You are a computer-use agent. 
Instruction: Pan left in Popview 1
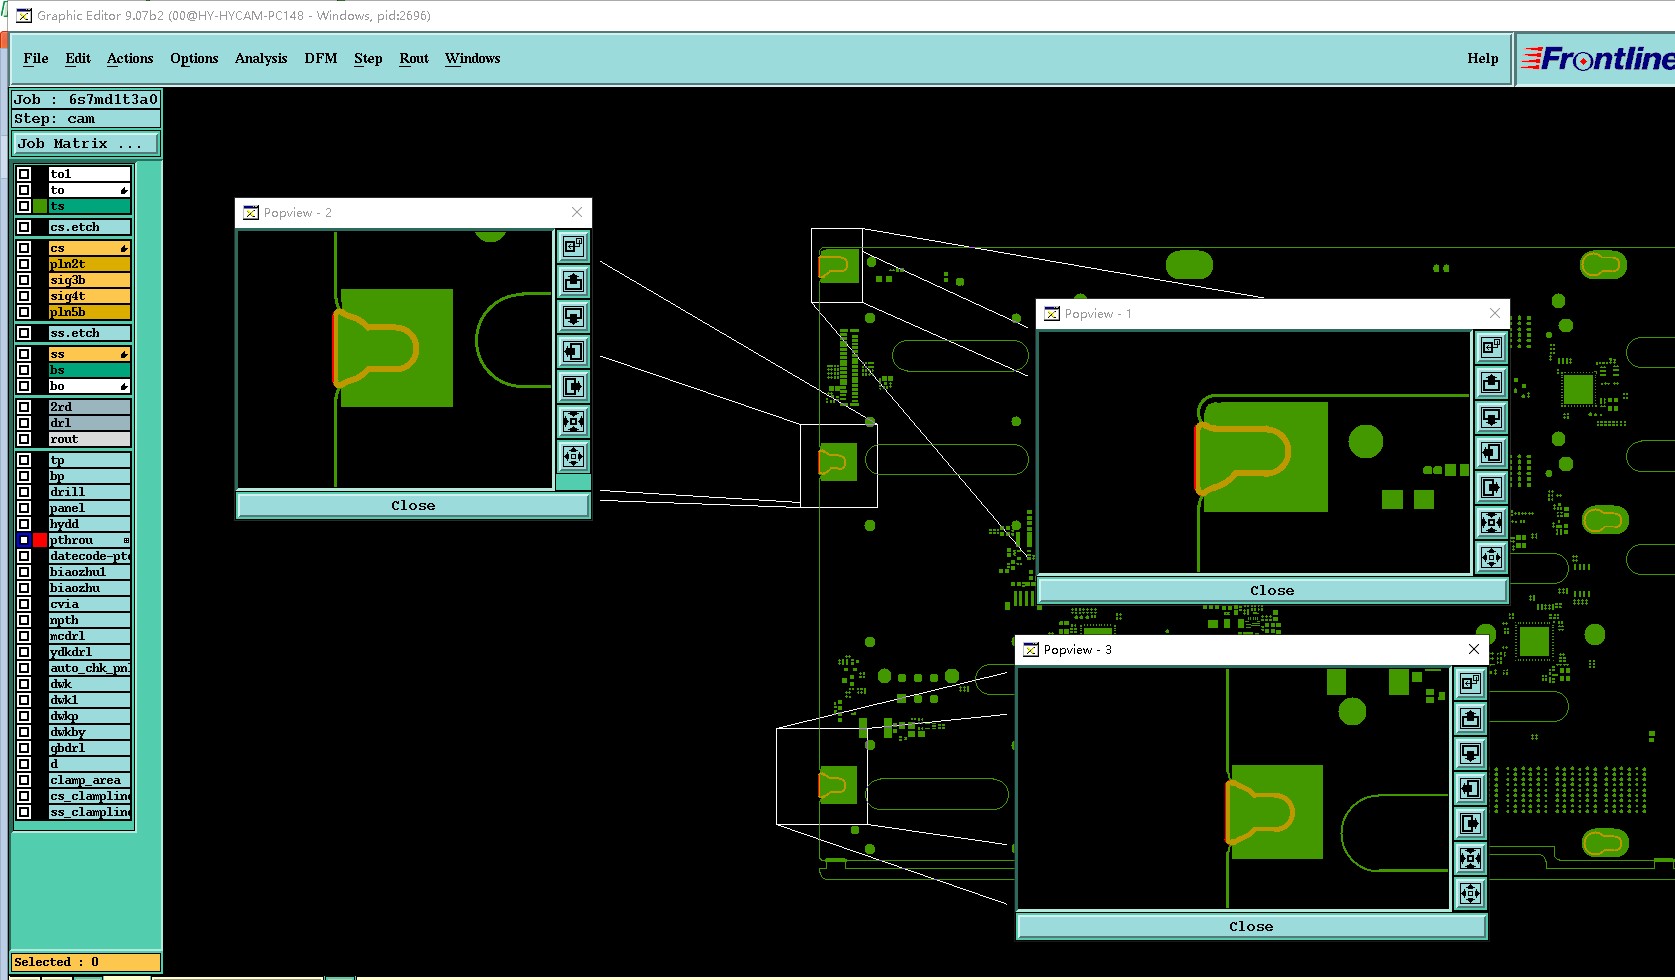tap(1491, 452)
